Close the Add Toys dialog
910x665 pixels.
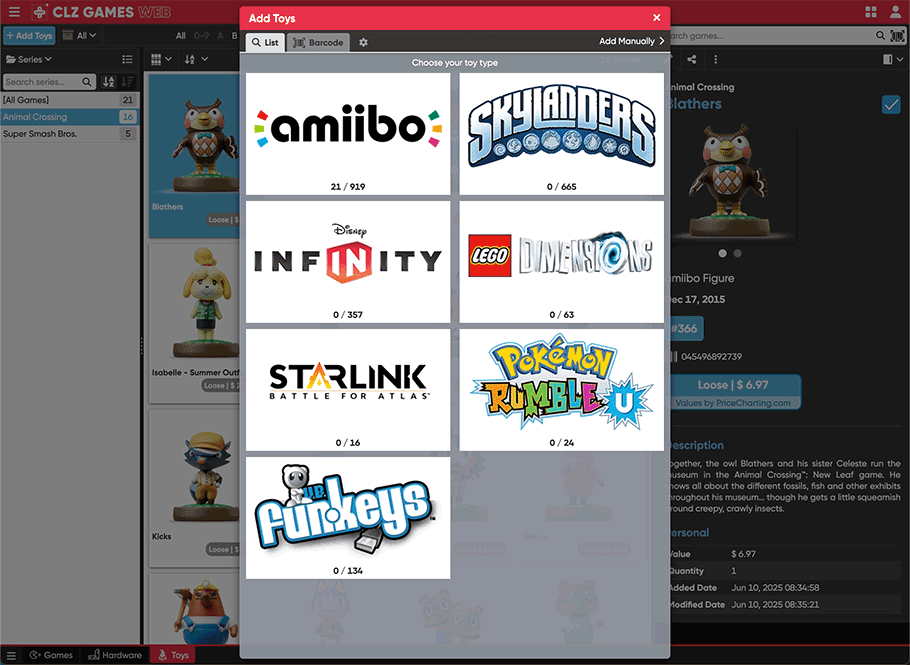[656, 18]
